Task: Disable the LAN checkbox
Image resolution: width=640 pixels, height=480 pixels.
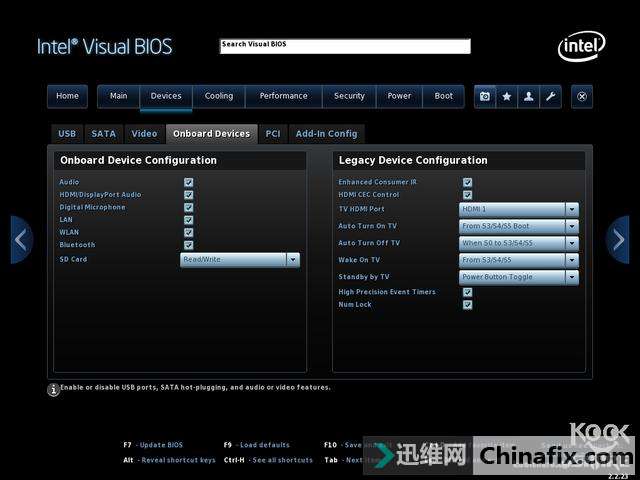Action: coord(189,220)
